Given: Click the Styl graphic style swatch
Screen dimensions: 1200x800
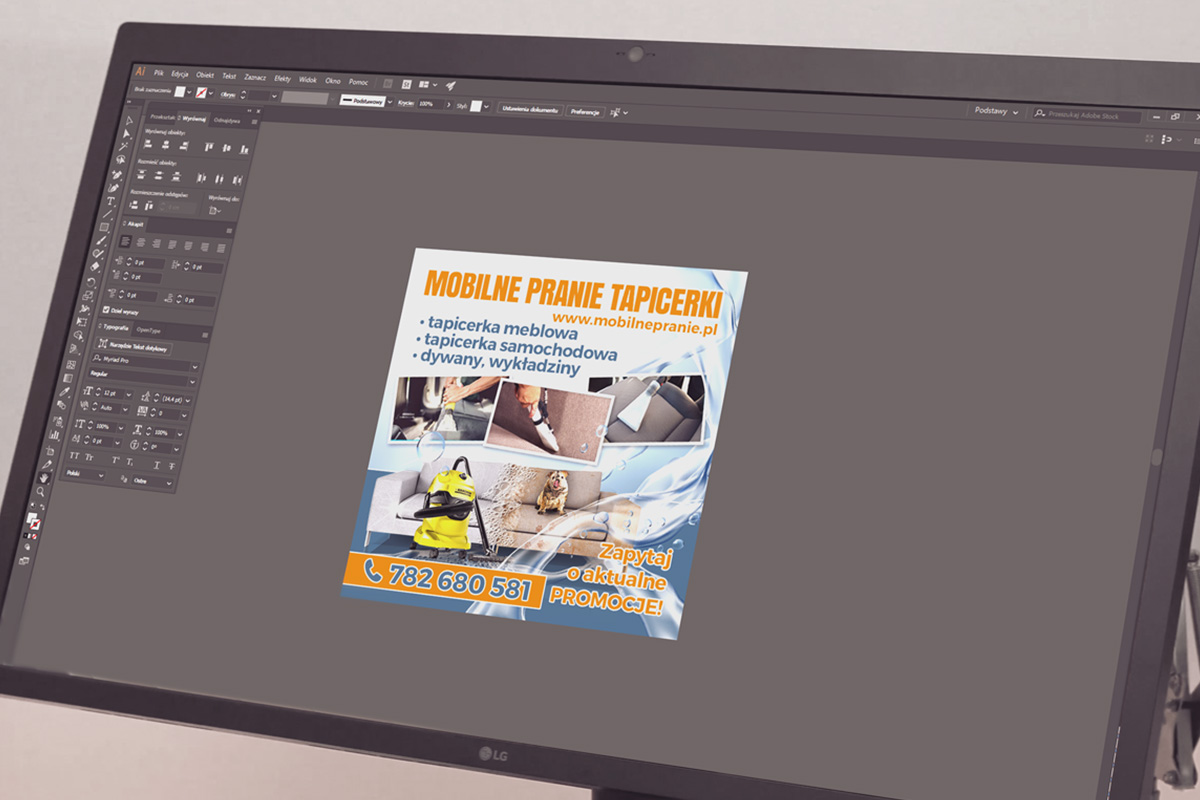Looking at the screenshot, I should coord(476,105).
